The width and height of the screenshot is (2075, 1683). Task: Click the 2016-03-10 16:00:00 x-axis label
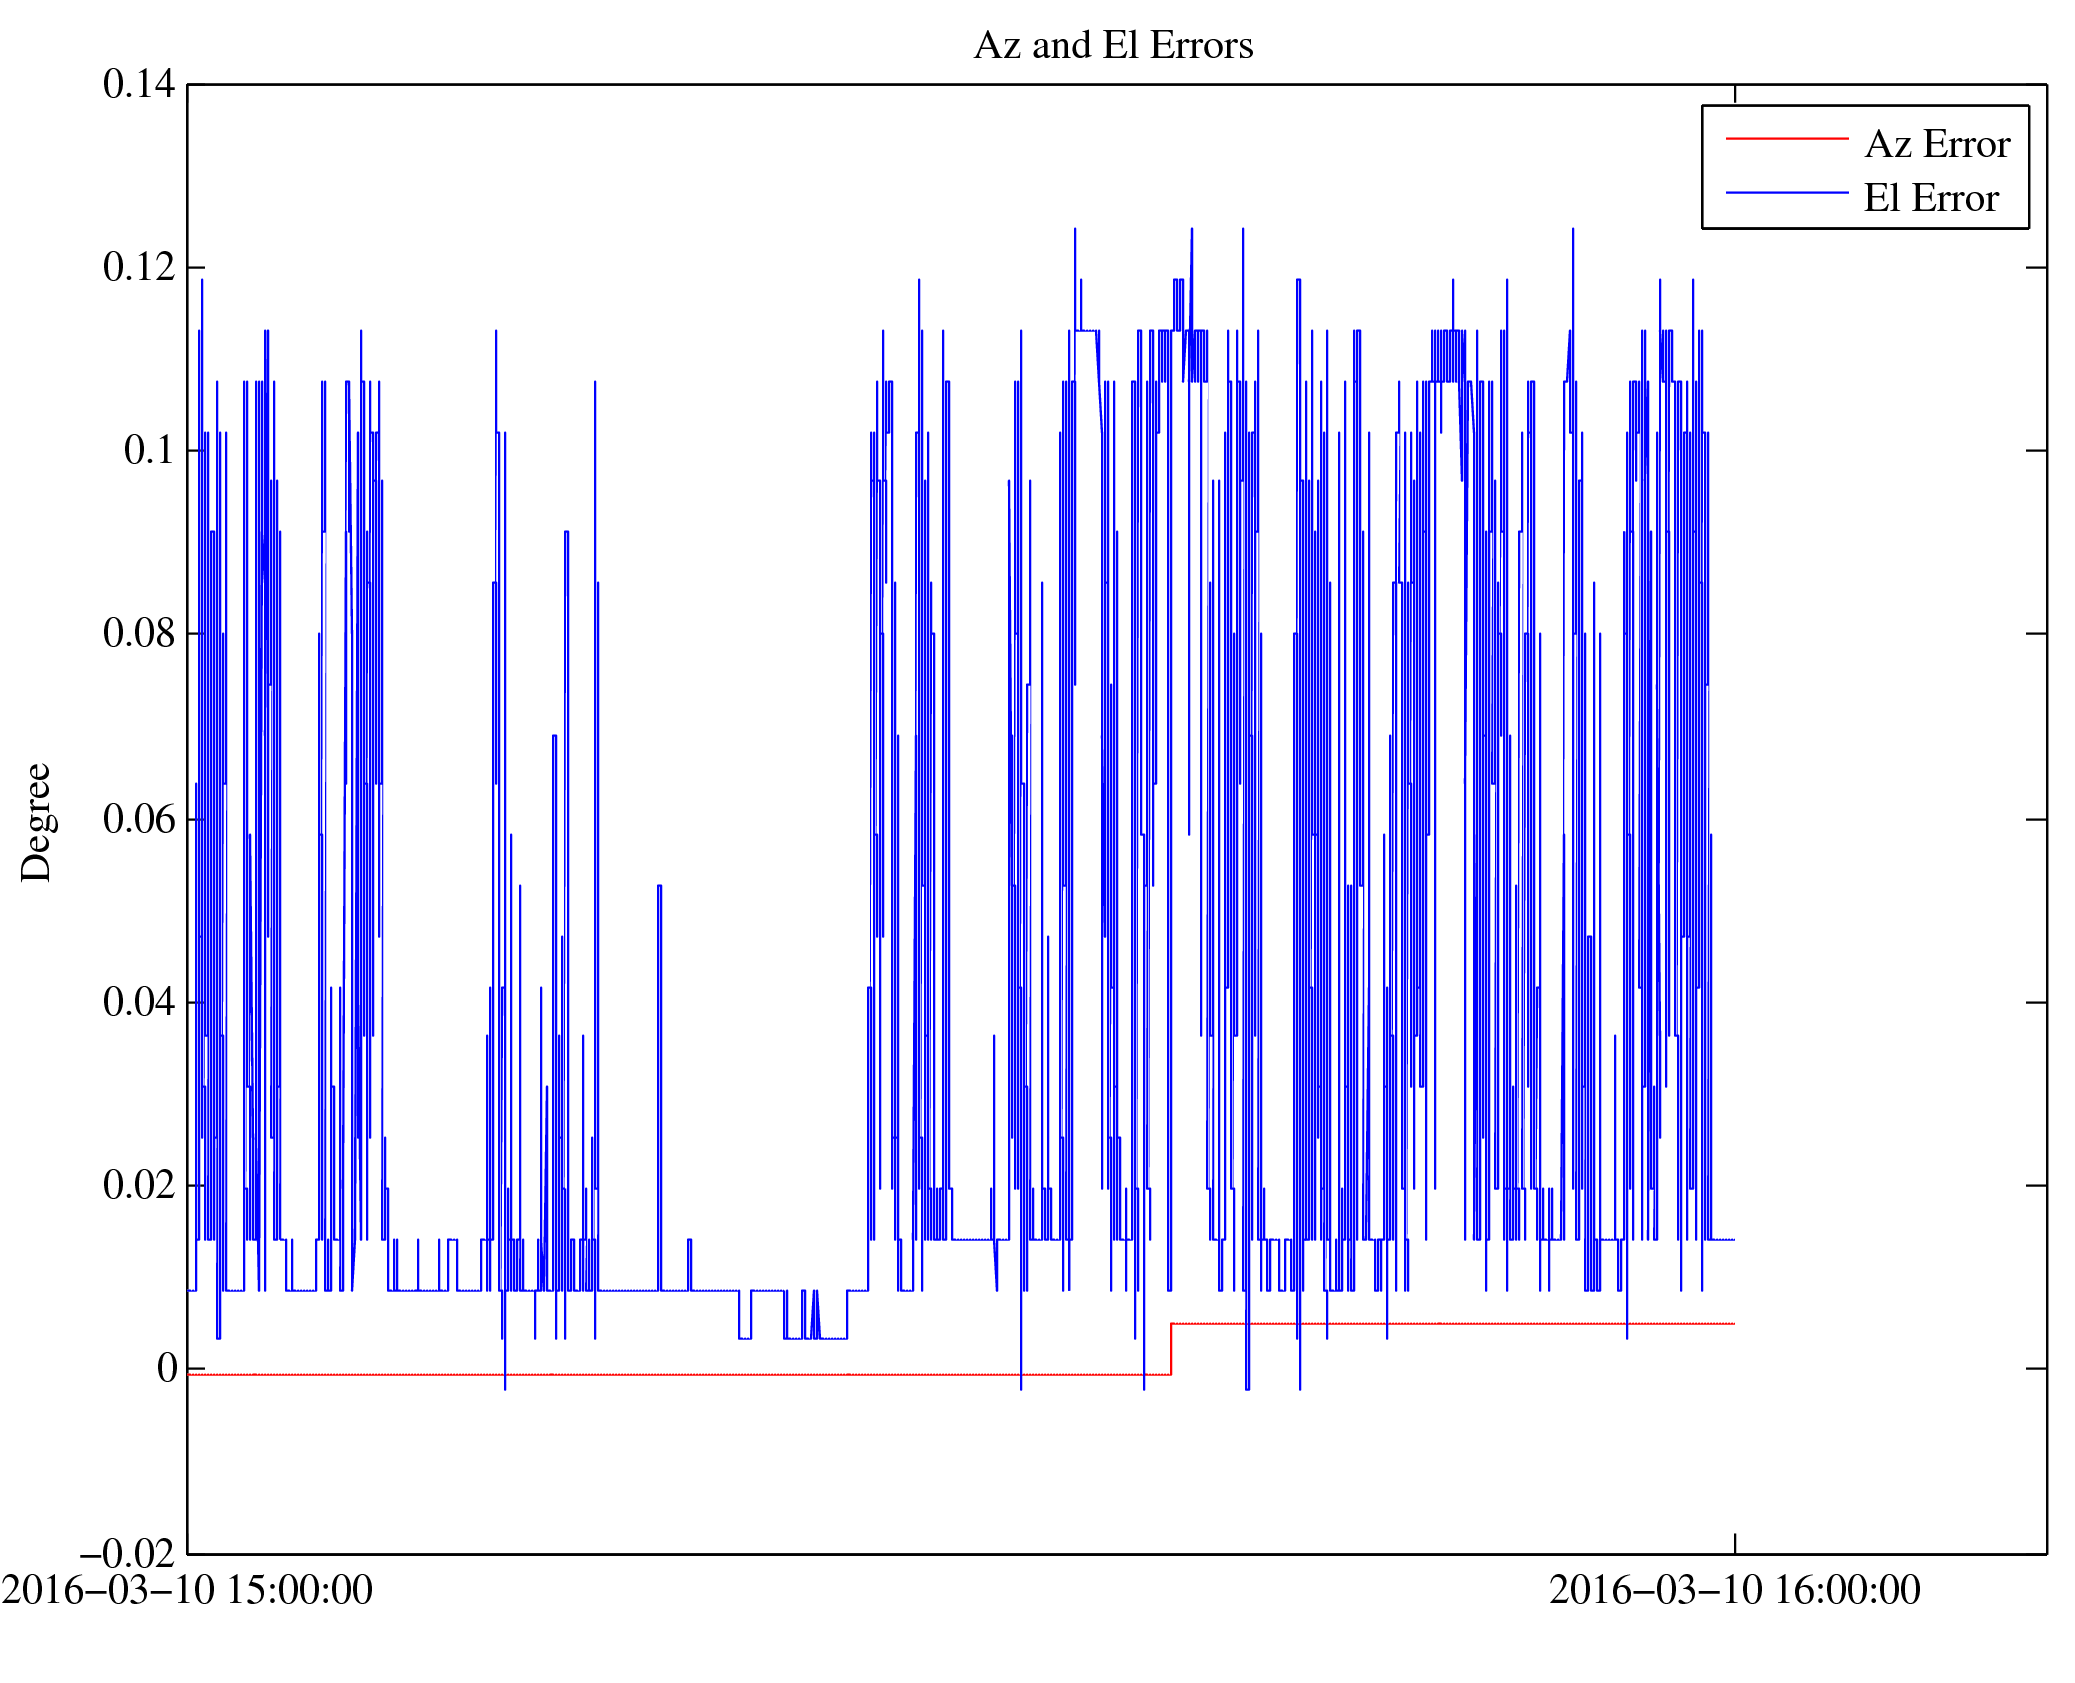tap(1734, 1590)
